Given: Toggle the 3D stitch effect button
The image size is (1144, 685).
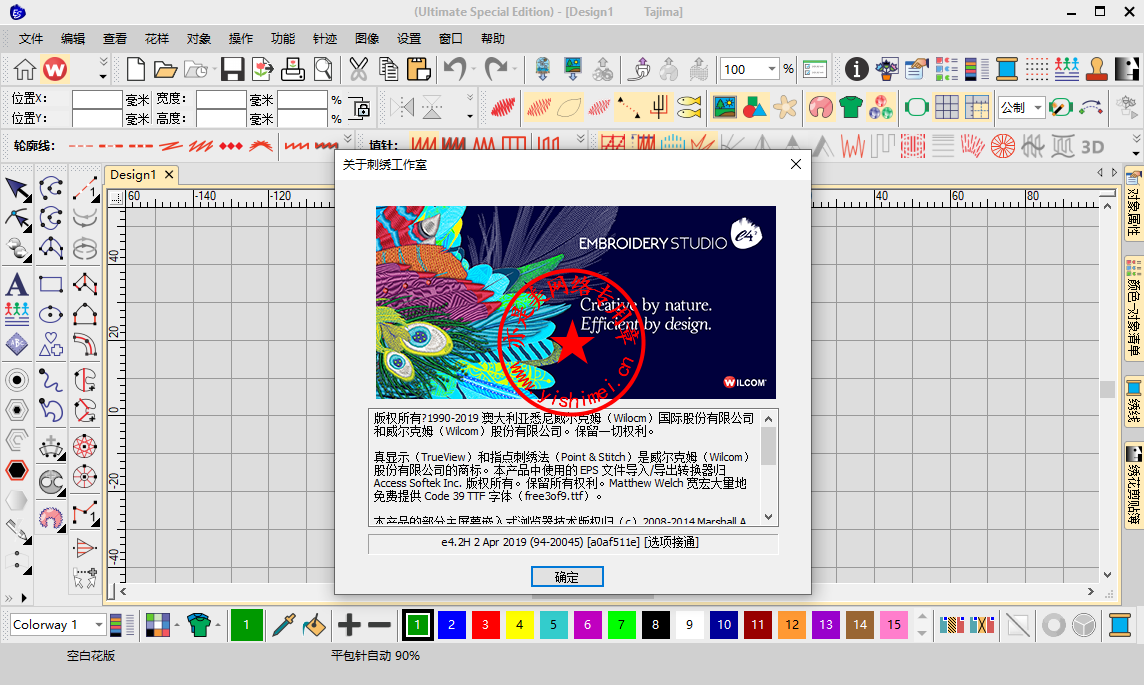Looking at the screenshot, I should click(x=1092, y=147).
